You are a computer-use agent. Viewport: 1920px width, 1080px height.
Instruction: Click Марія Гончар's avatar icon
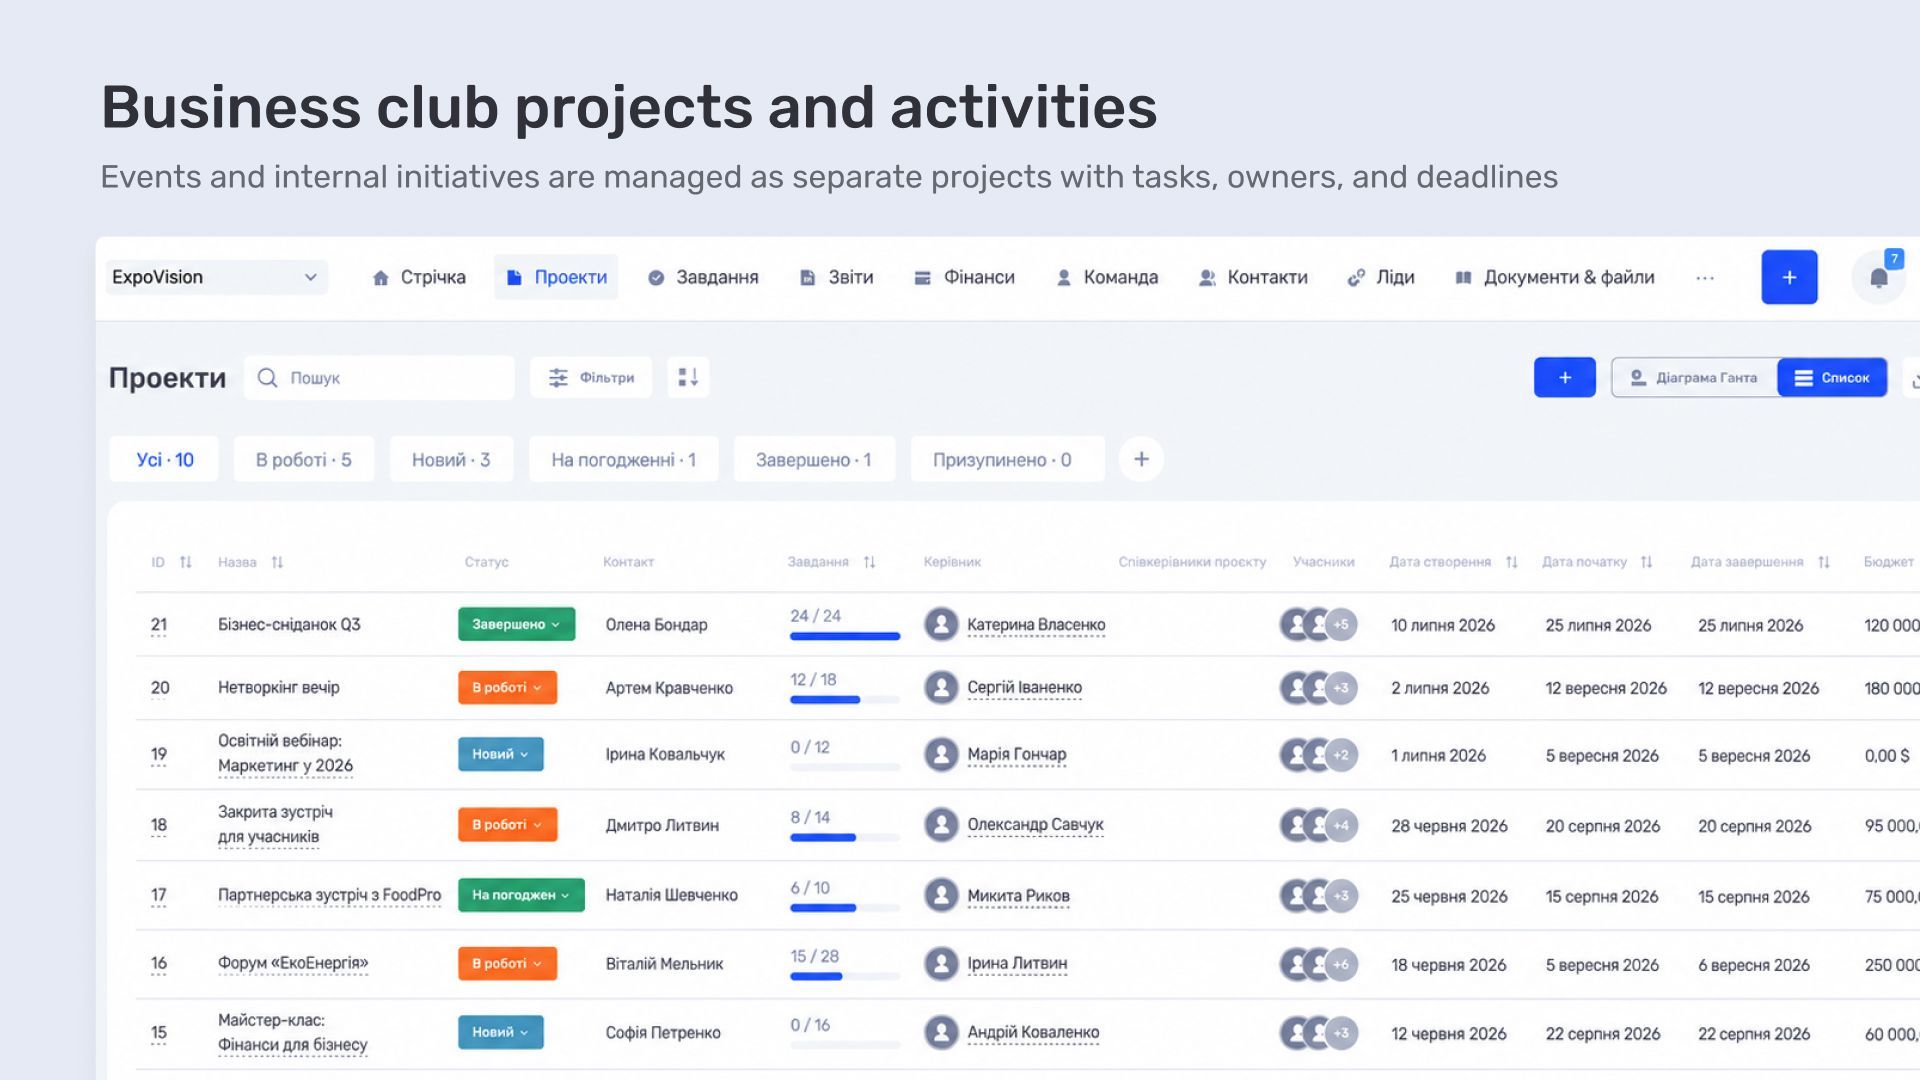(x=941, y=754)
